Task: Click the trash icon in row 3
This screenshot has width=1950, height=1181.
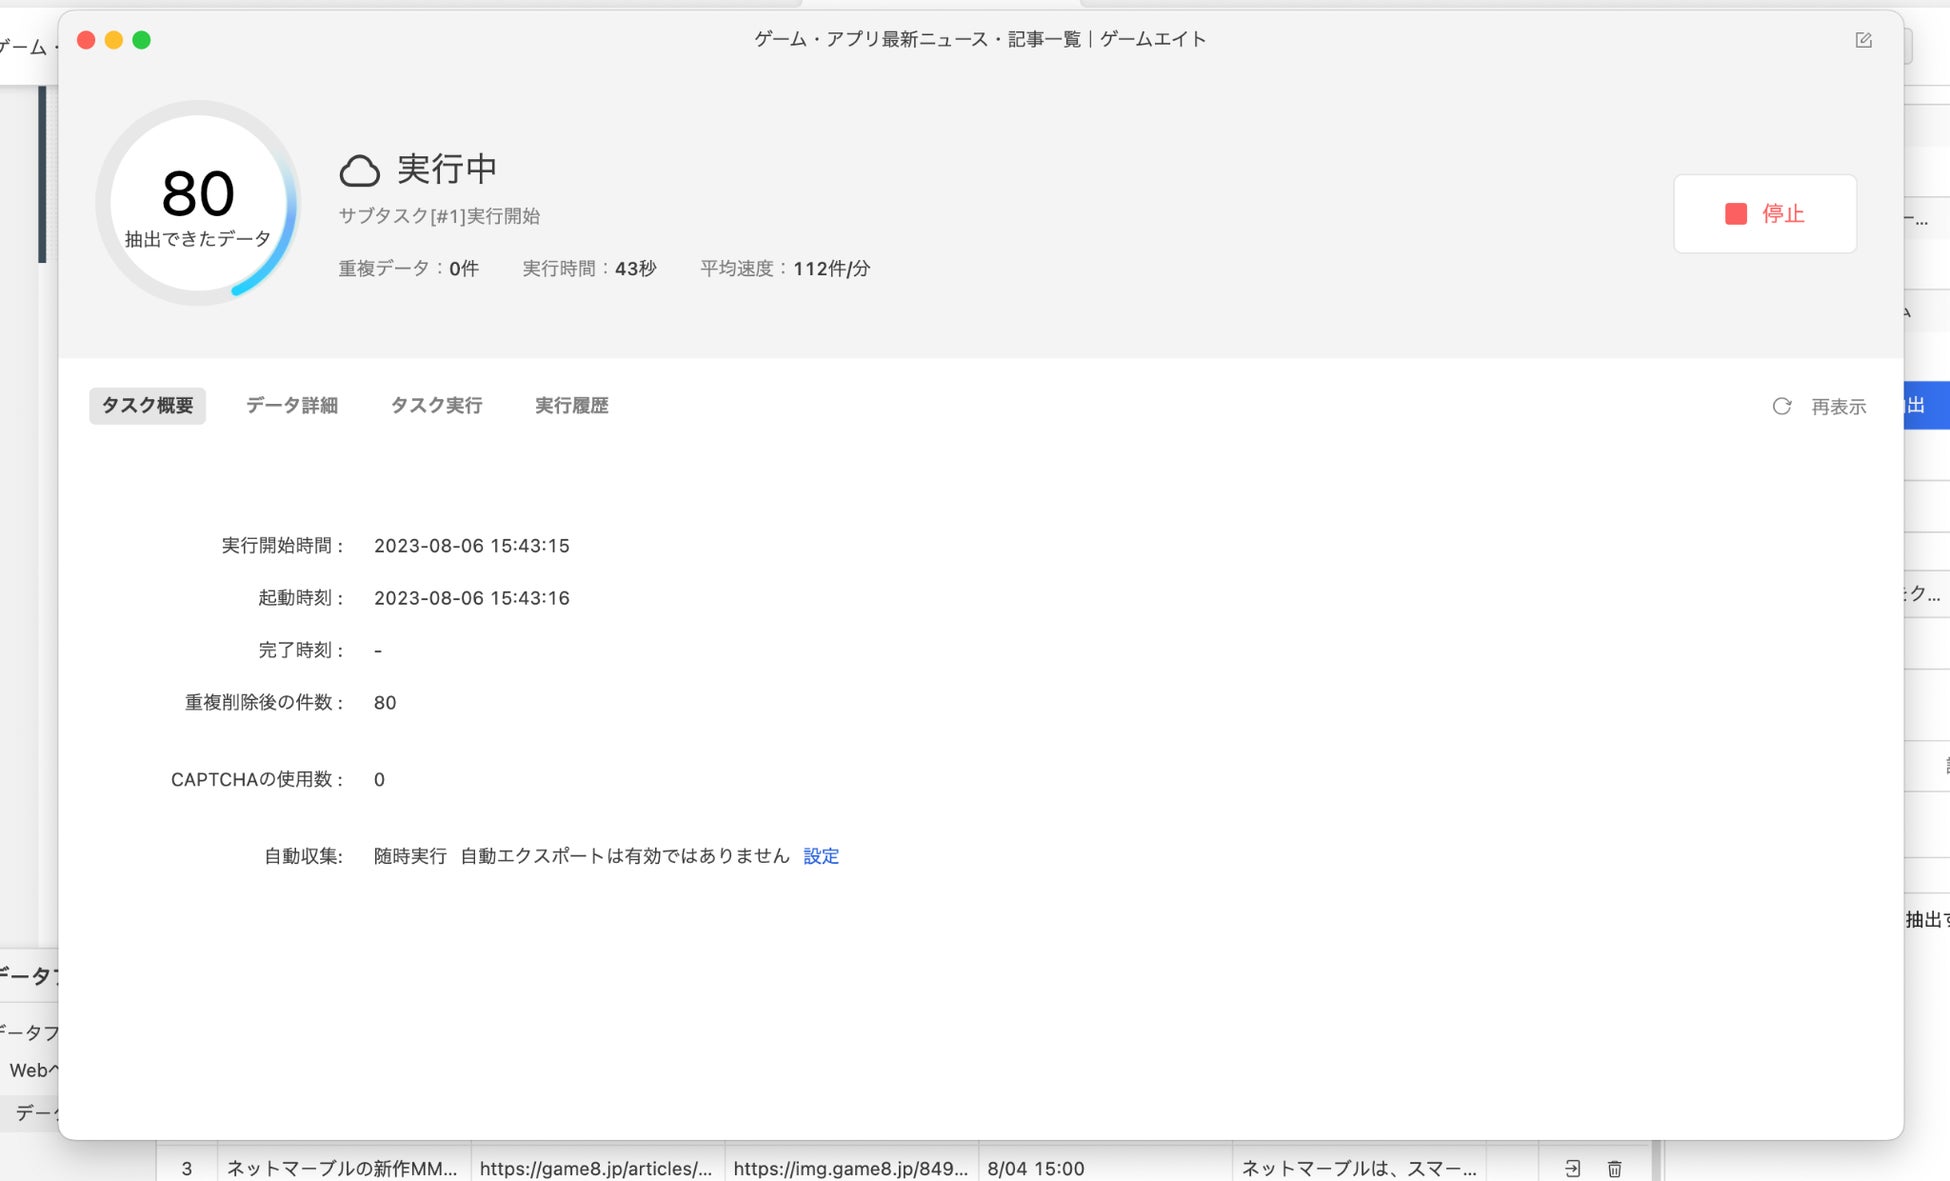Action: tap(1614, 1168)
